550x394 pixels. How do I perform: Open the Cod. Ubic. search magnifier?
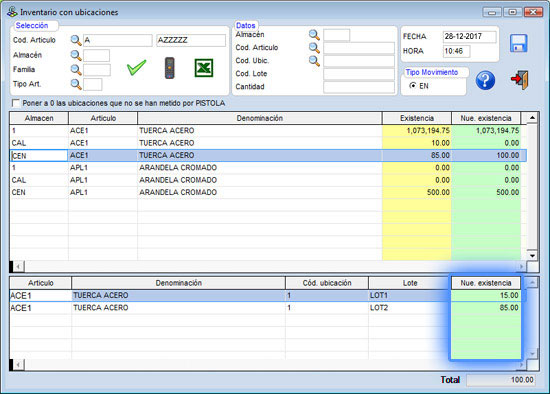coord(314,61)
